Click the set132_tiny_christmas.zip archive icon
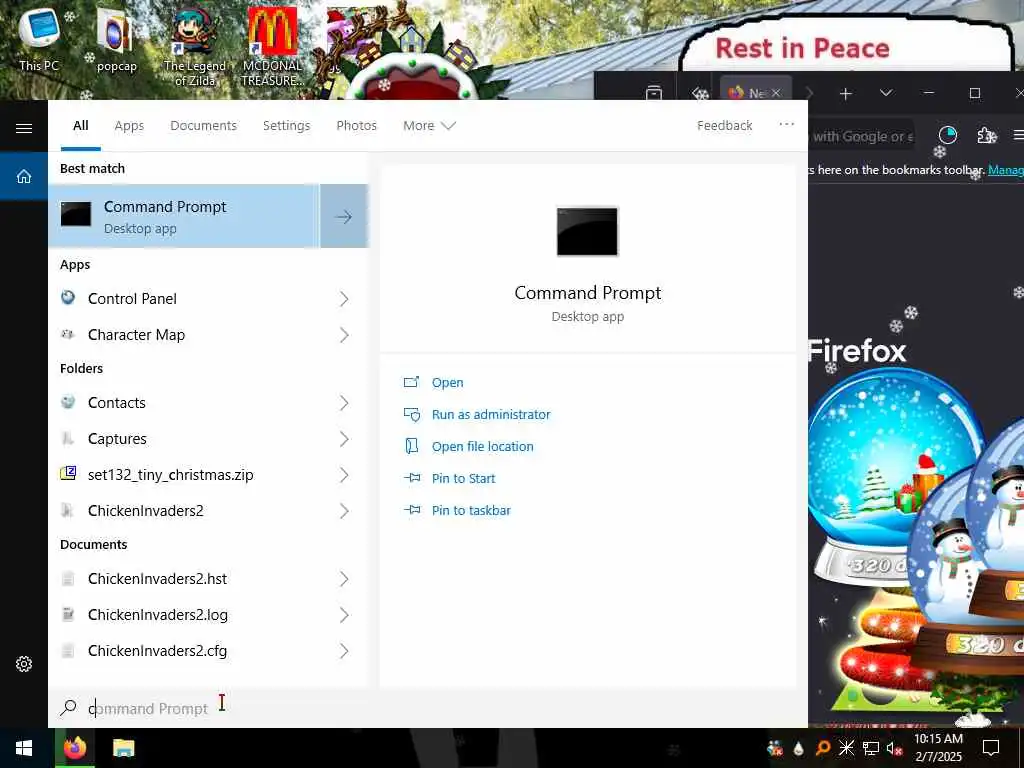This screenshot has width=1024, height=768. [x=68, y=474]
